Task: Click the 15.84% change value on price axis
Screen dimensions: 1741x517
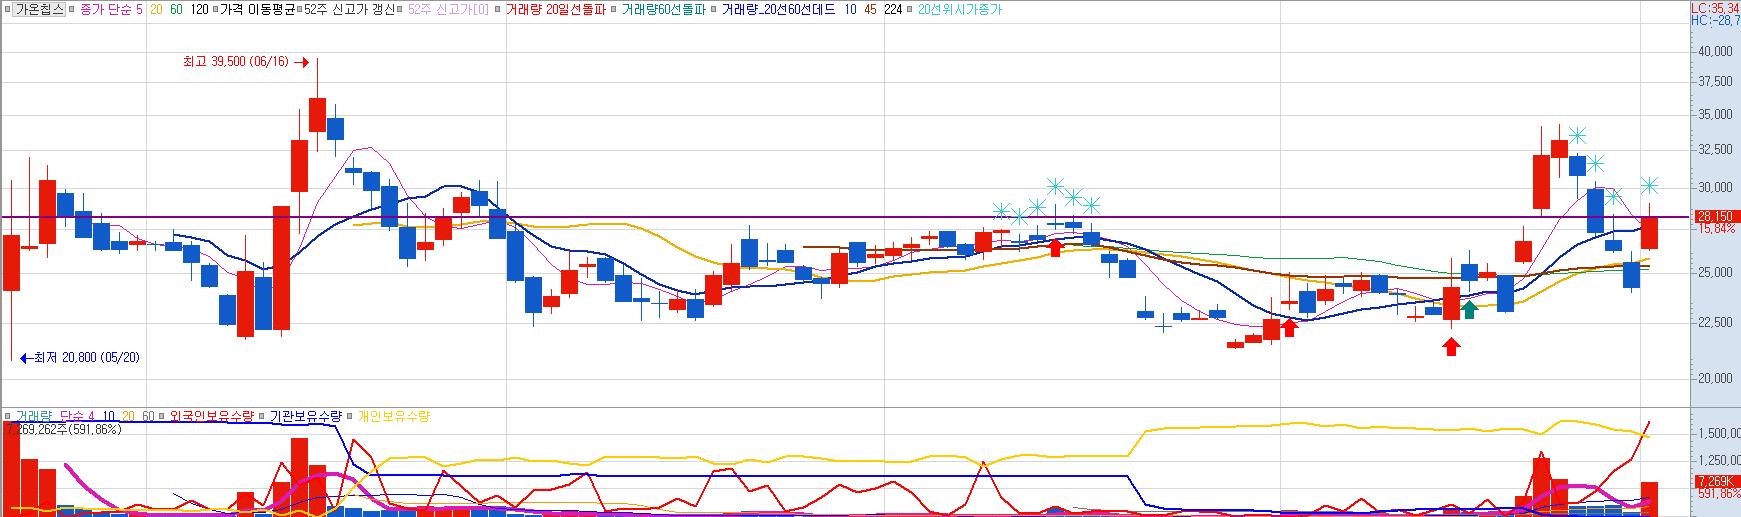Action: coord(1716,228)
